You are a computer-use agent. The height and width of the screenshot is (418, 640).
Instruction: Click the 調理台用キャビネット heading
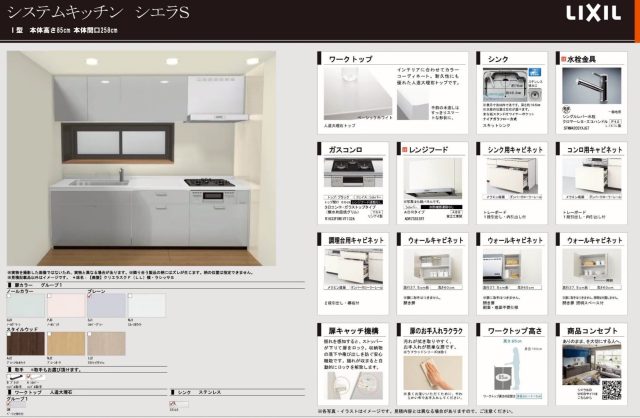(356, 240)
